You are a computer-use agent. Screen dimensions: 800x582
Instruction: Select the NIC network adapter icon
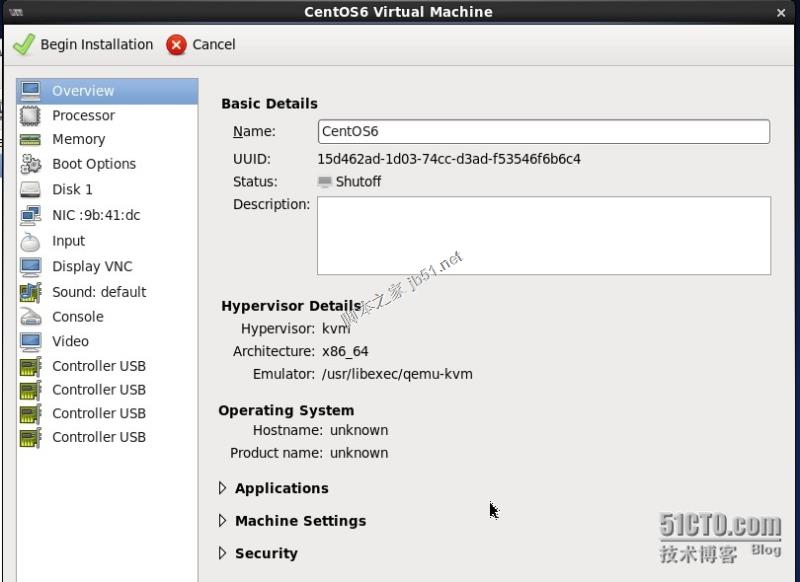[x=31, y=215]
